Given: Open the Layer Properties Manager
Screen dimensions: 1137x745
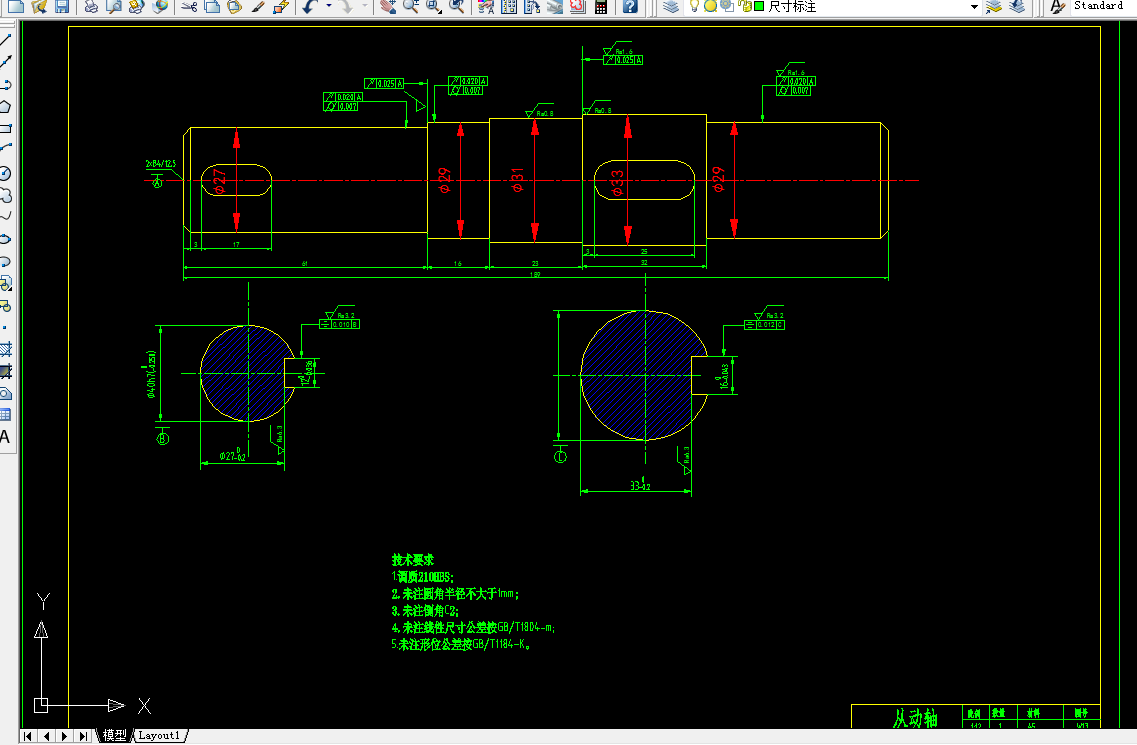Looking at the screenshot, I should point(671,7).
